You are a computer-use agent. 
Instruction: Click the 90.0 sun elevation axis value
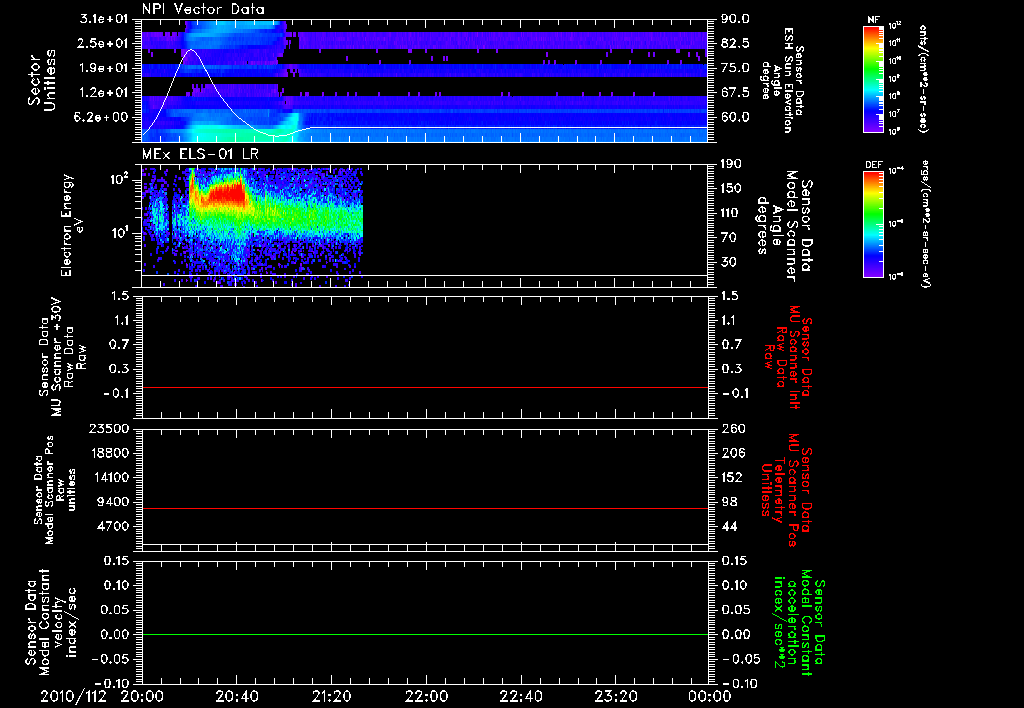735,19
